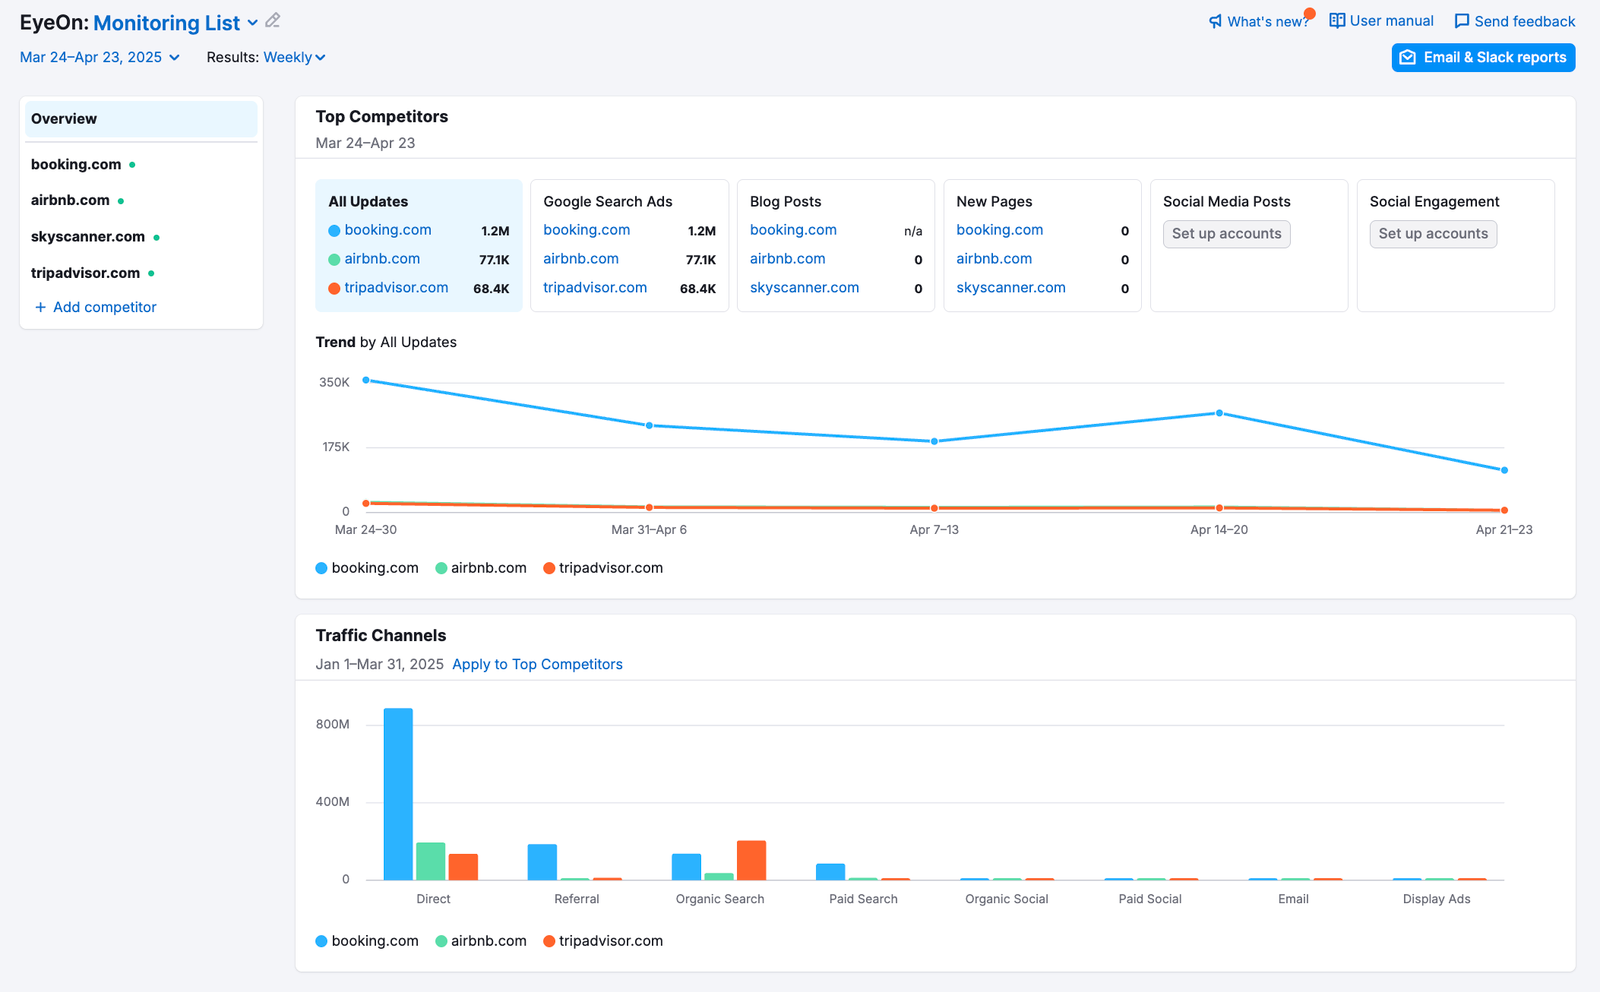Click the What's new megaphone icon

point(1215,21)
